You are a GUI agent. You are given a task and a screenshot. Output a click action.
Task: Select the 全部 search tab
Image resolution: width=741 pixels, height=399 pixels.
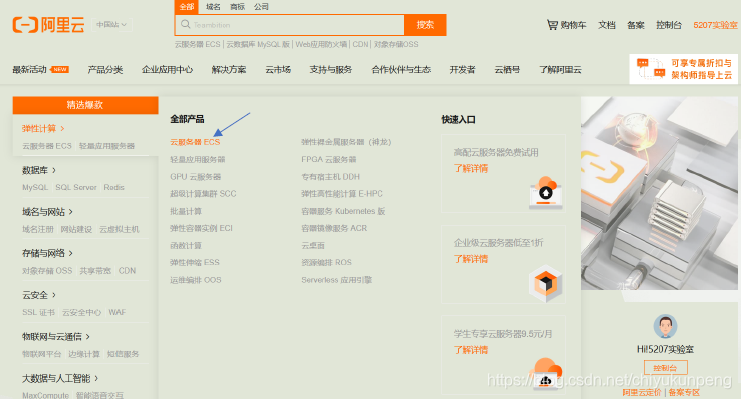(187, 7)
